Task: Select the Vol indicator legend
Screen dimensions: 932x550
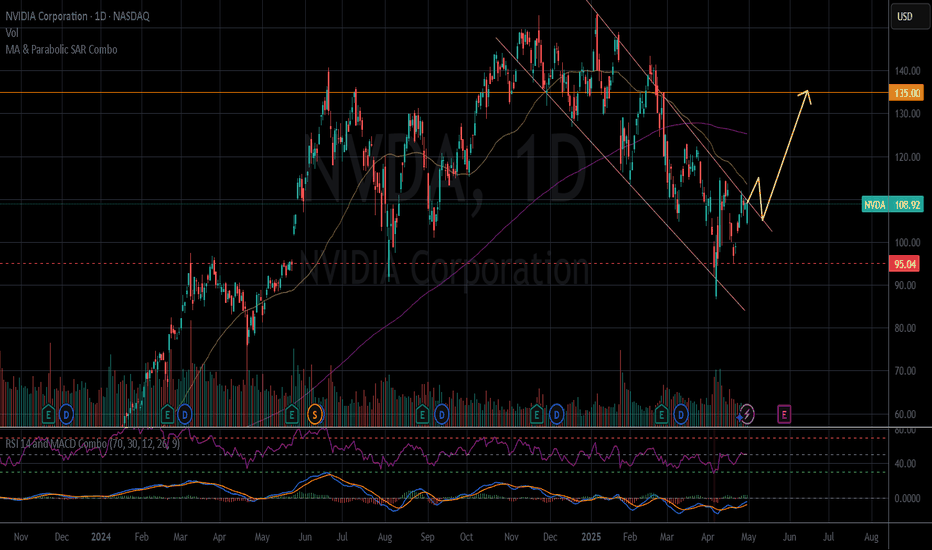Action: pyautogui.click(x=12, y=33)
